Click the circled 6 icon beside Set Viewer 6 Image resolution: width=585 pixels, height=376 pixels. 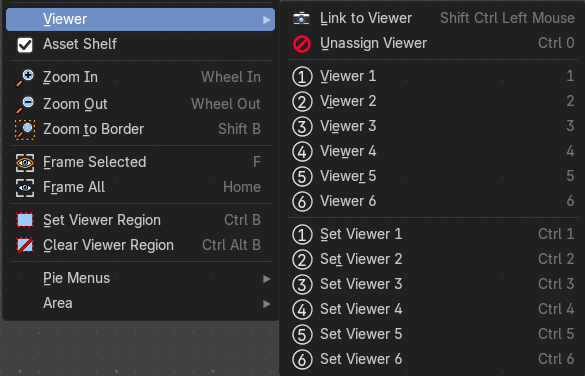coord(302,360)
